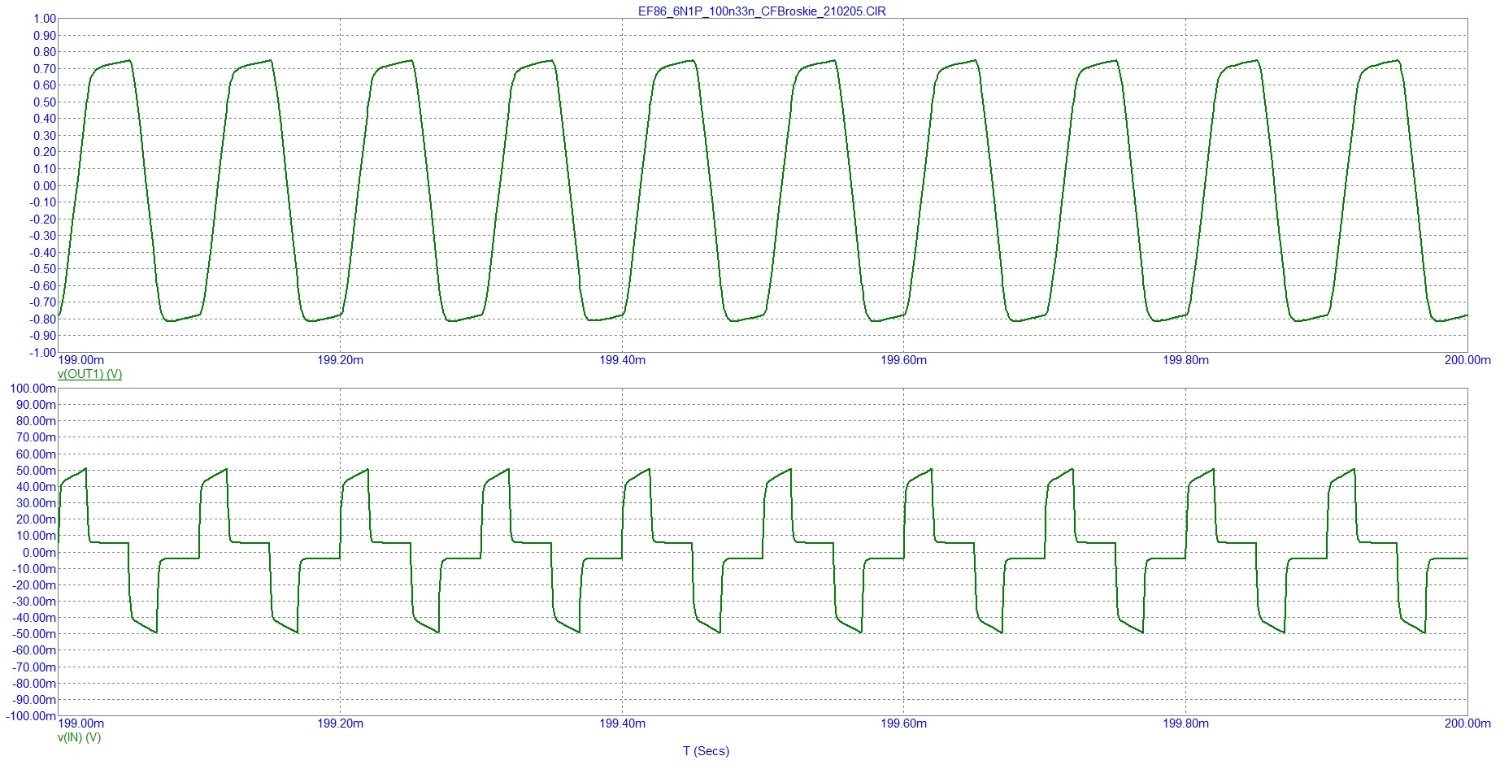
Task: Select the v(IN) (V) trace label
Action: tap(80, 737)
